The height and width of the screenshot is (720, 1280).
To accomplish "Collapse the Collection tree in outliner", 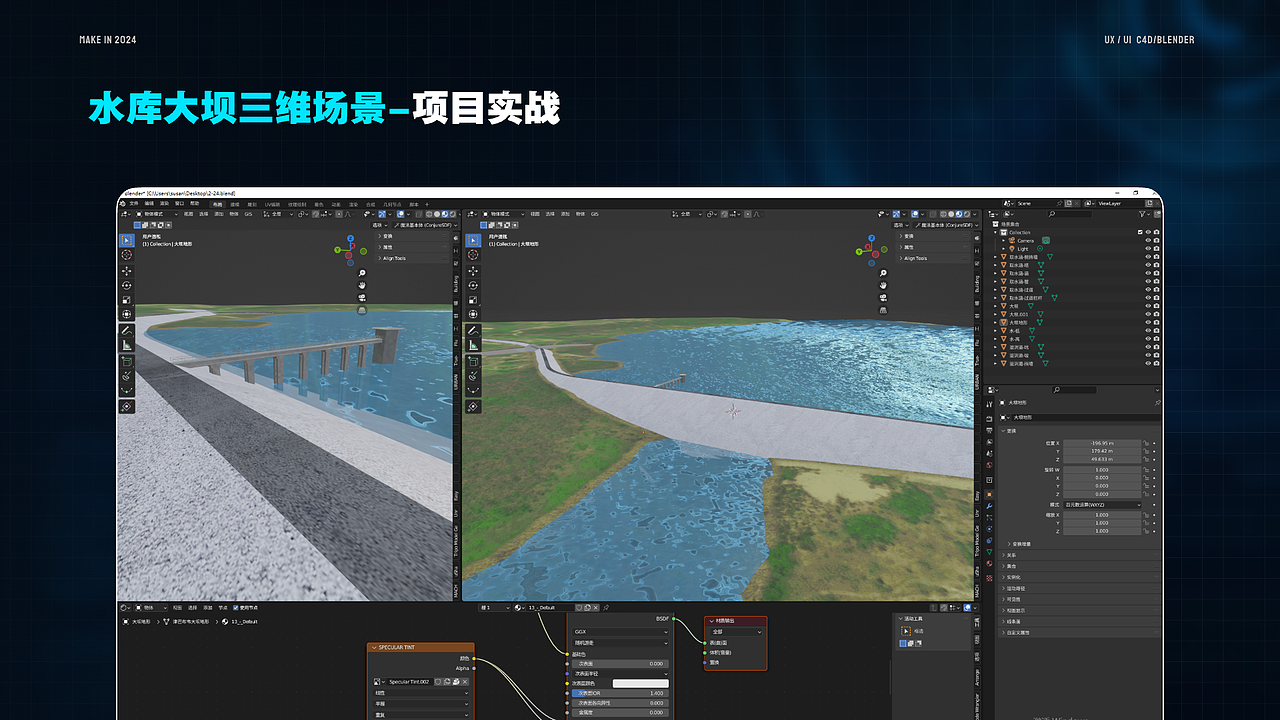I will pos(995,232).
